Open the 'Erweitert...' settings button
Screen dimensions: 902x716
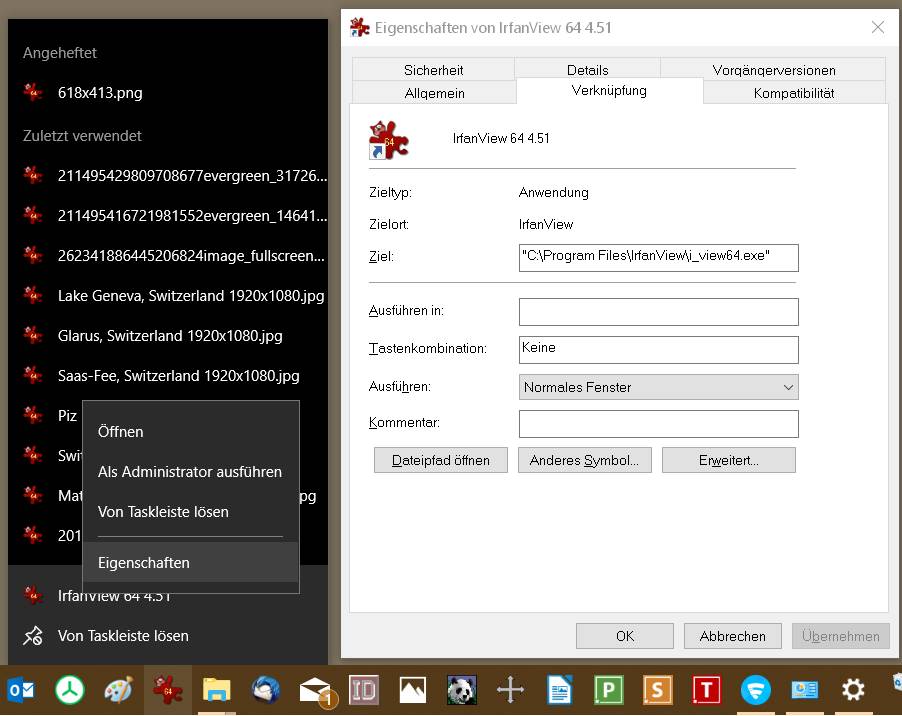tap(728, 460)
